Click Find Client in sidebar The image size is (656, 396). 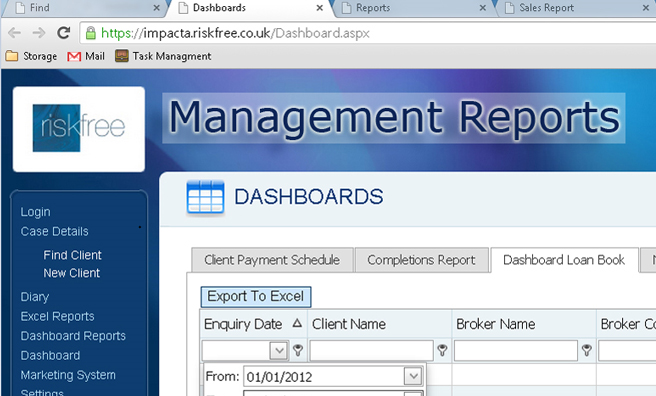[72, 255]
